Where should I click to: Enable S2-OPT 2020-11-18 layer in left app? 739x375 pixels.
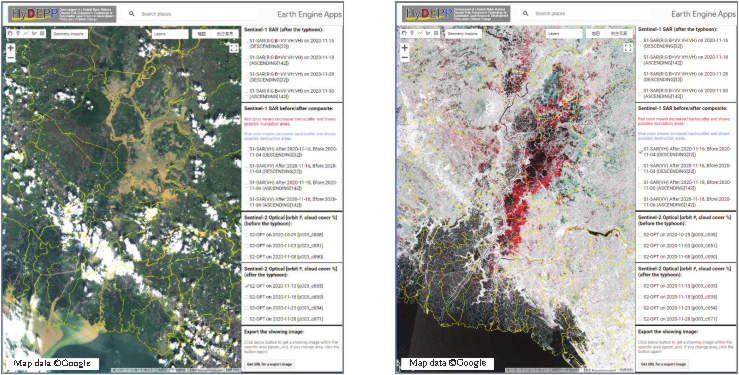(247, 297)
